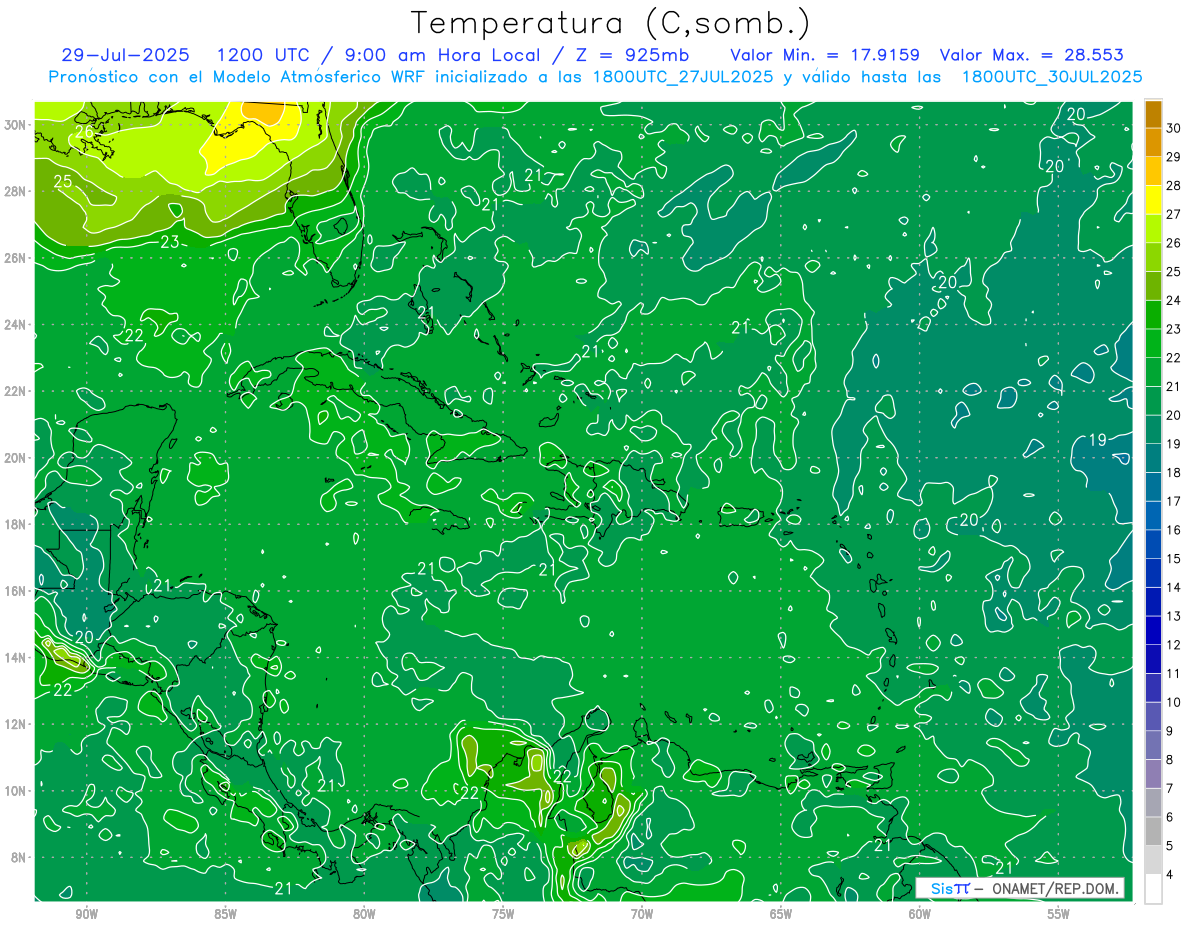Pick the lime swatch between 25 and 26

pos(1153,257)
